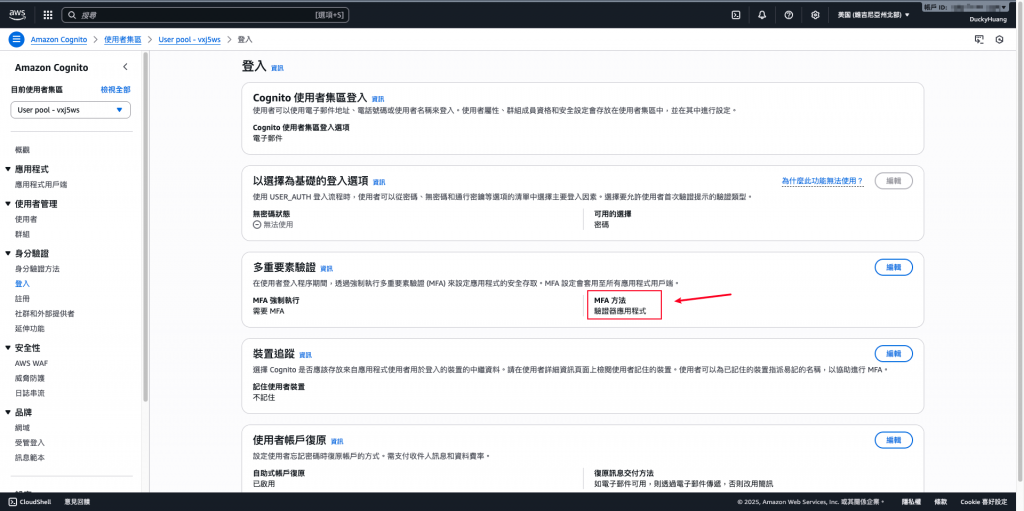The width and height of the screenshot is (1024, 511).
Task: Open the region selector 美國 dropdown
Action: click(873, 14)
